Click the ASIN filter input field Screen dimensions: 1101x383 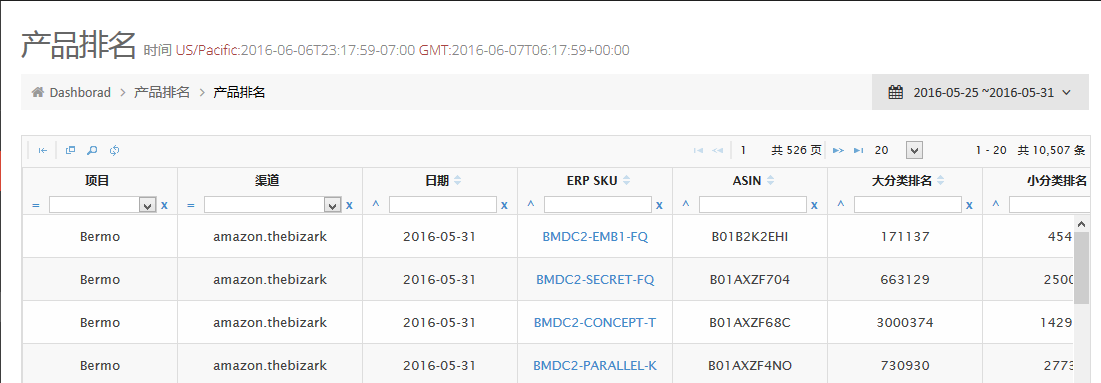[x=753, y=205]
